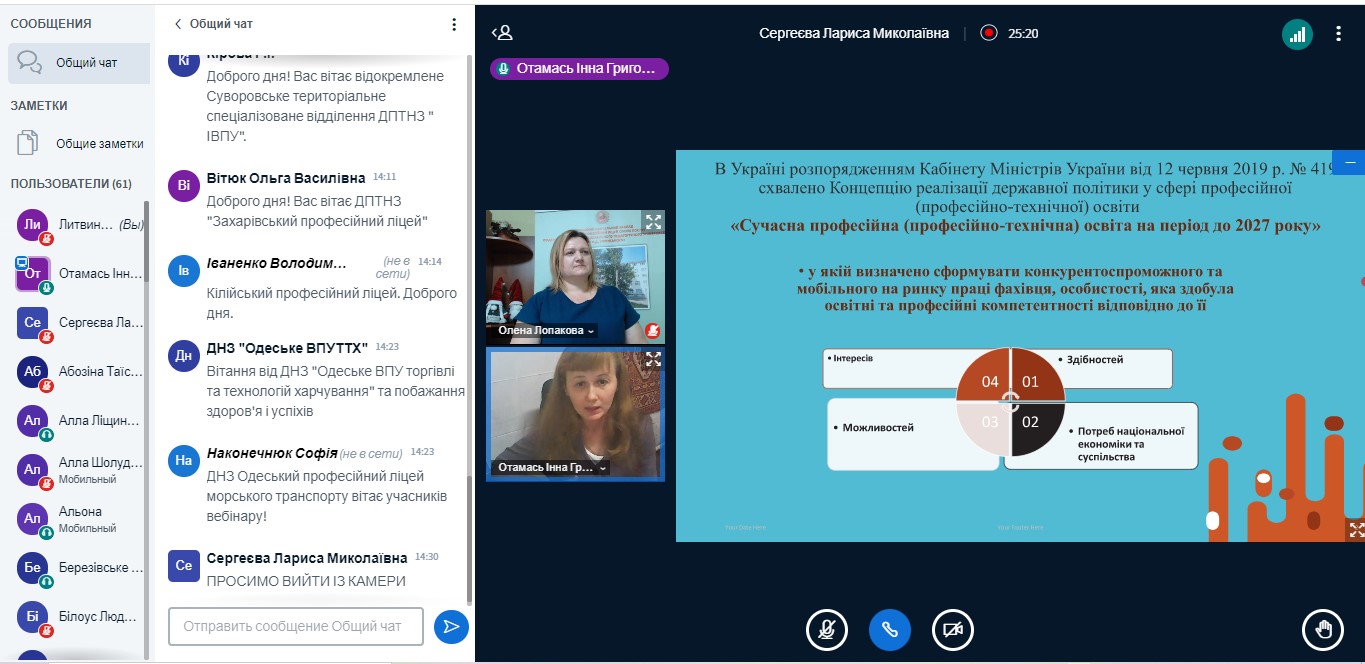Viewport: 1365px width, 664px height.
Task: Send chat message with blue arrow button
Action: (x=451, y=626)
